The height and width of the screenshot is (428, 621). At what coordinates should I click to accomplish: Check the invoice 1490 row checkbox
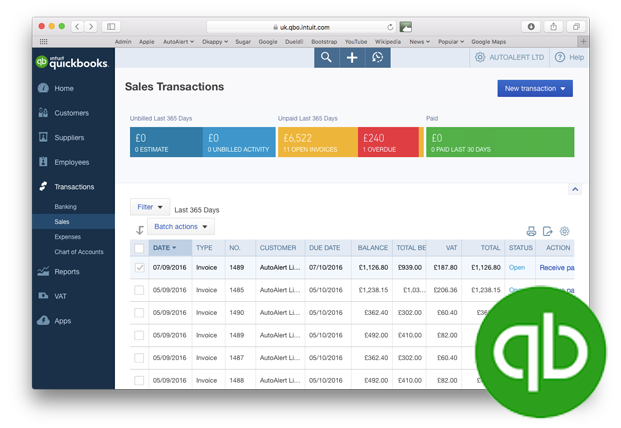click(x=139, y=313)
